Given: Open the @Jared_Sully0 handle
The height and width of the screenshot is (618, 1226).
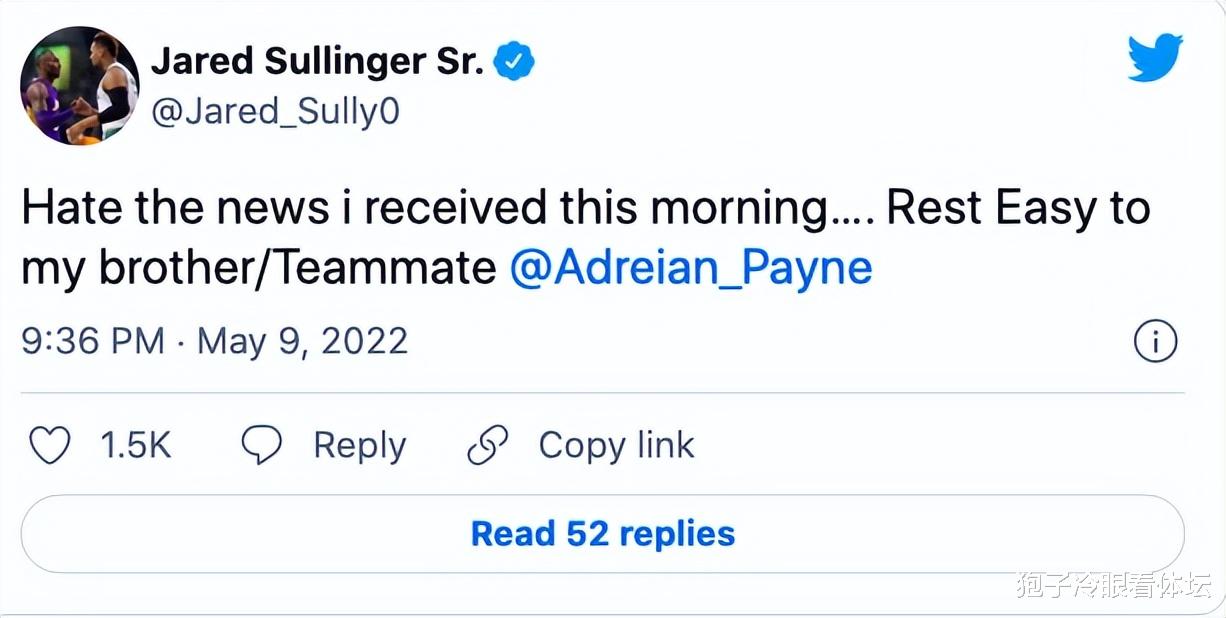Looking at the screenshot, I should click(275, 111).
